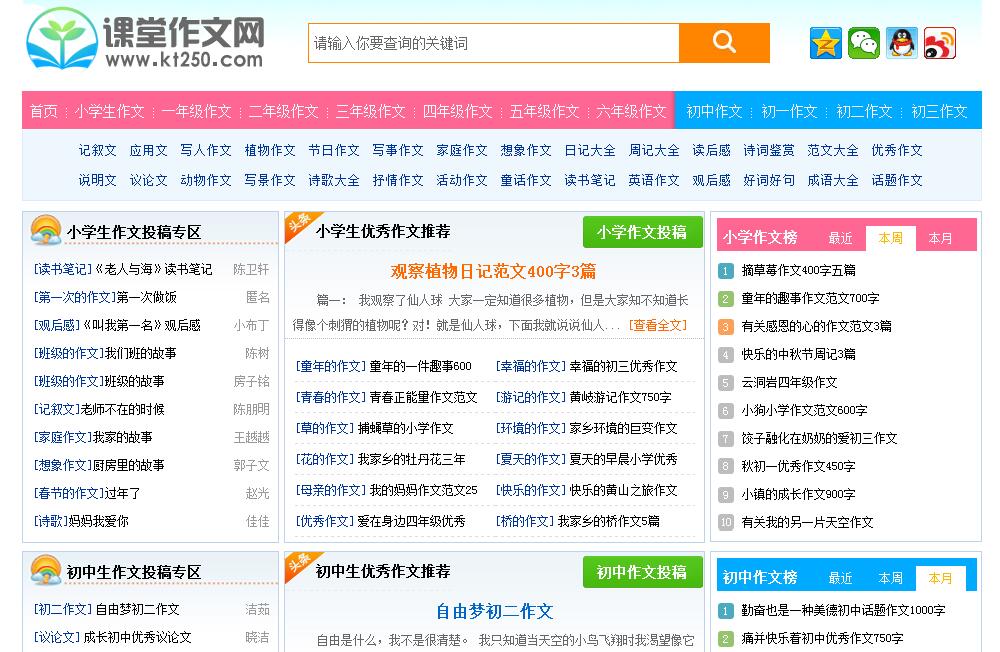Click the 日记大全 category link

(x=590, y=150)
